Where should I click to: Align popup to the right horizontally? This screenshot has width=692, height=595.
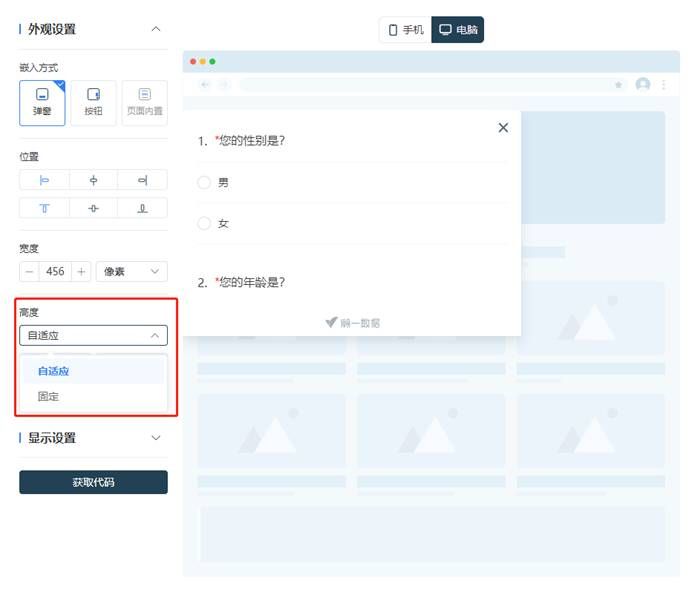tap(143, 180)
